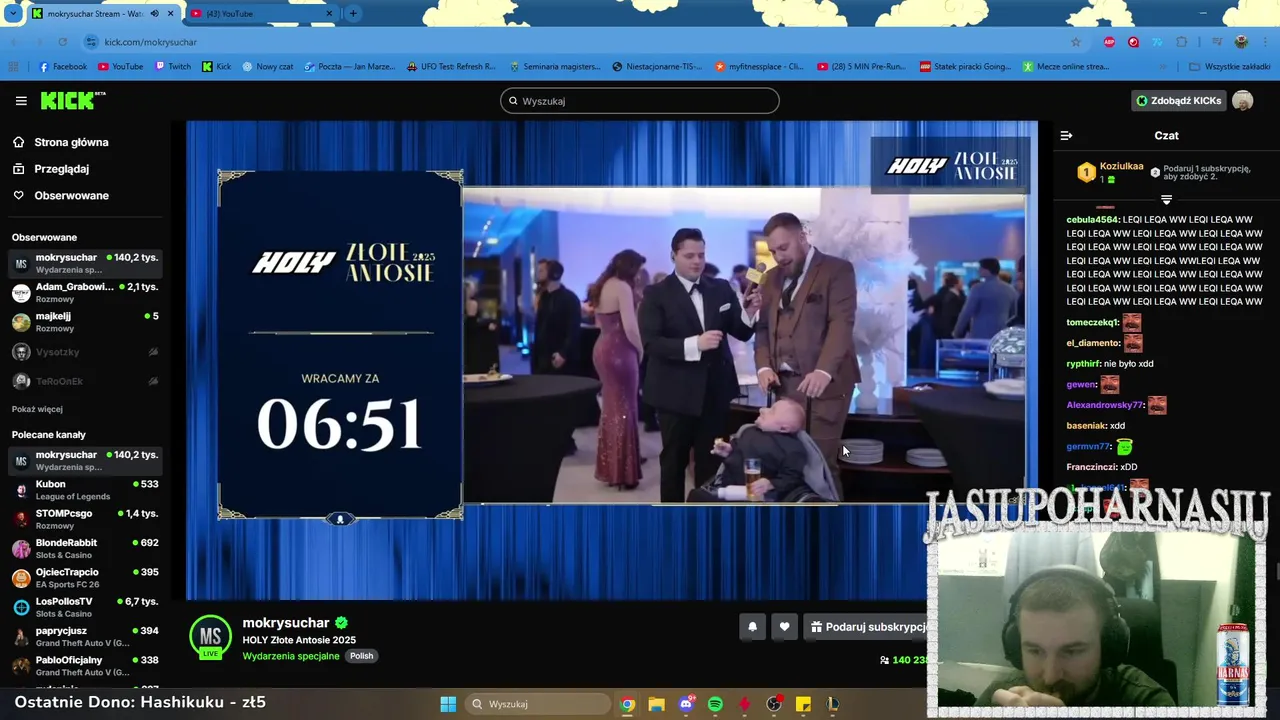The image size is (1280, 720).
Task: Open the user profile avatar menu
Action: coord(1242,101)
